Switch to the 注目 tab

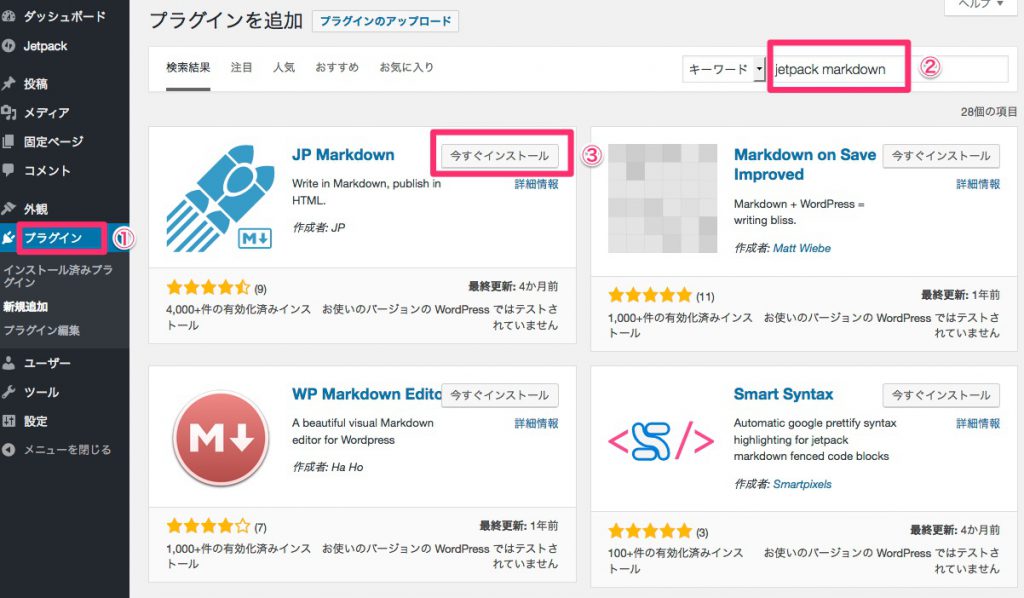tap(241, 67)
